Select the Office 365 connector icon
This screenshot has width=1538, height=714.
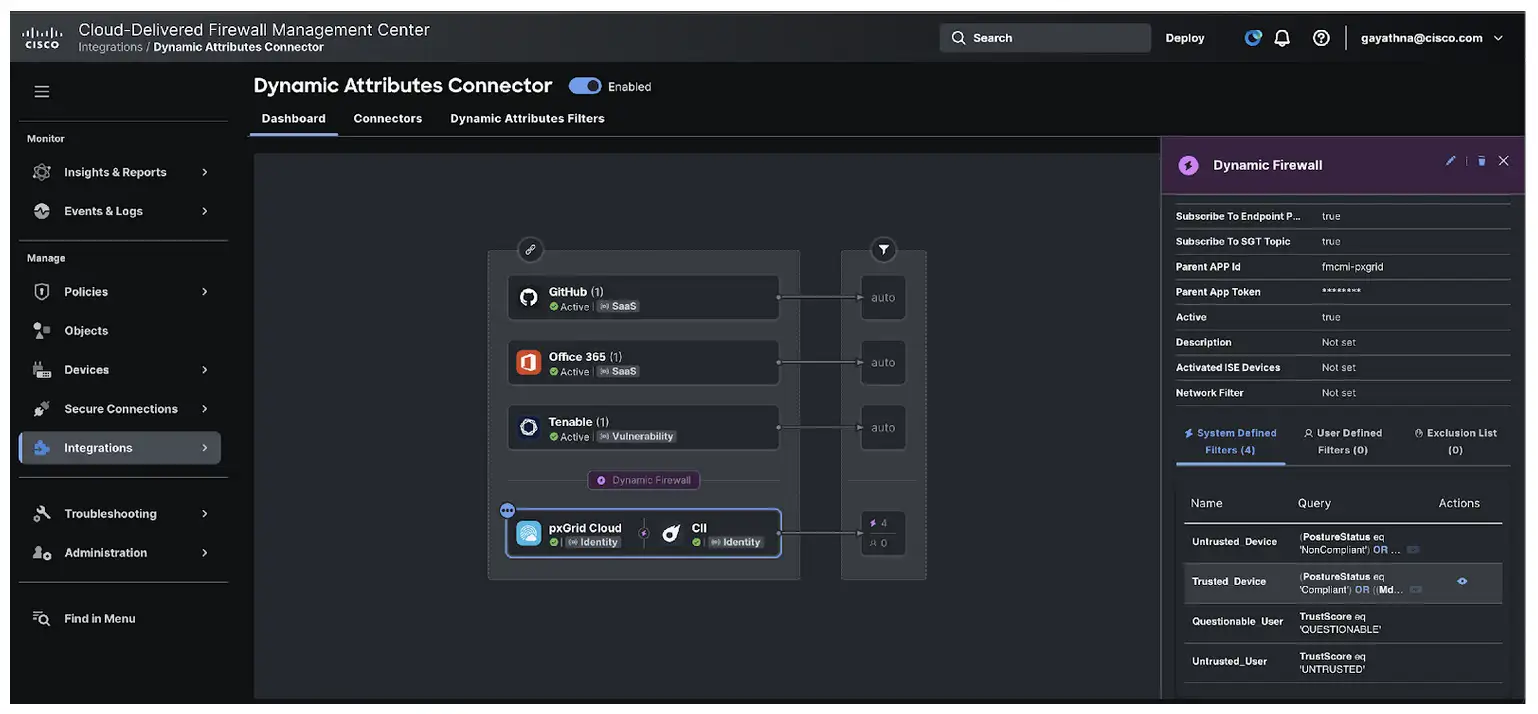pos(528,362)
